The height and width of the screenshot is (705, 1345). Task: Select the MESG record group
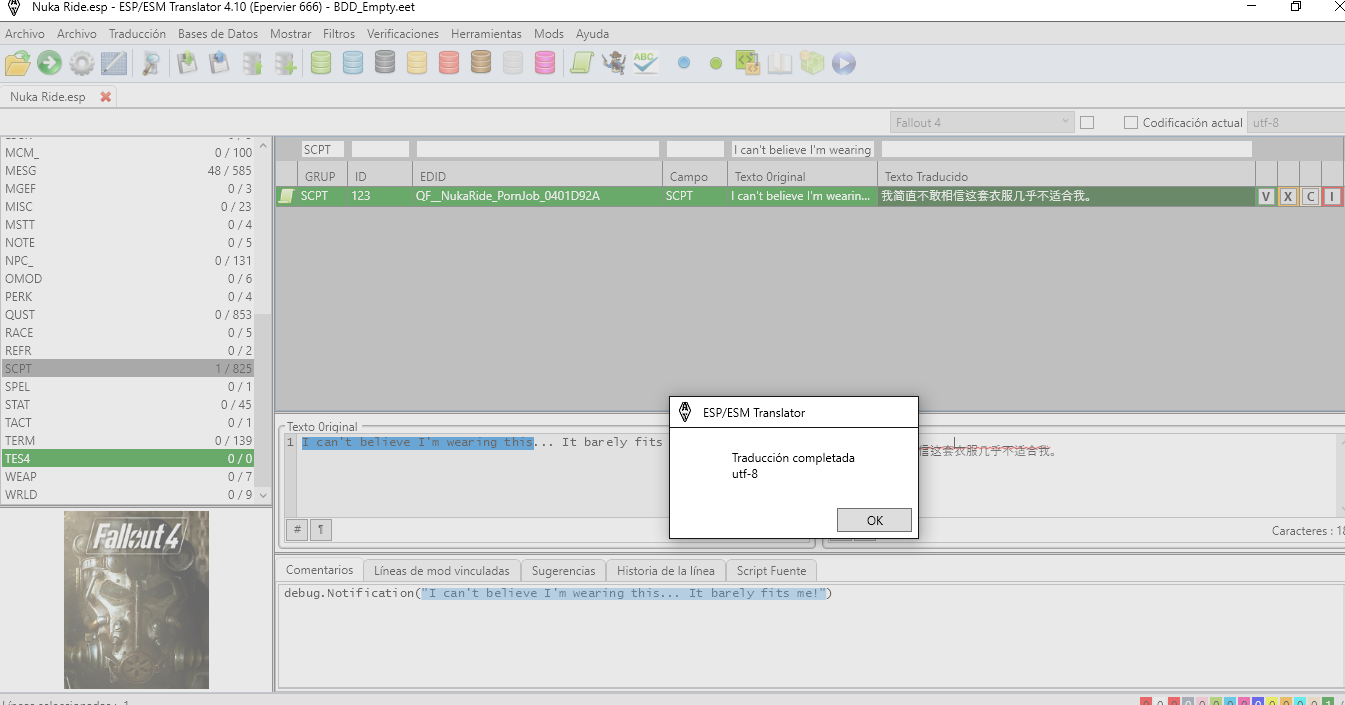tap(128, 171)
